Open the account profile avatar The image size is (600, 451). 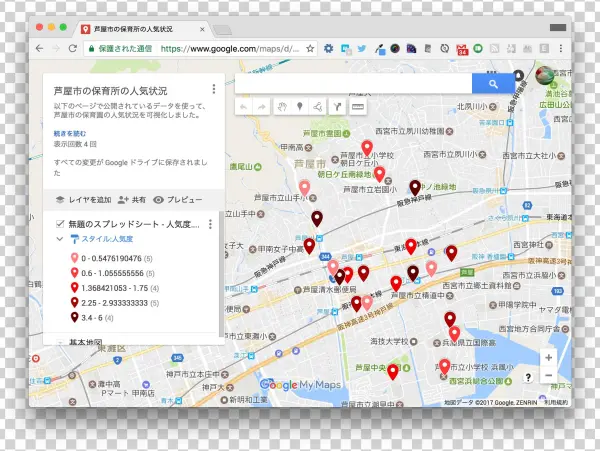pyautogui.click(x=544, y=75)
